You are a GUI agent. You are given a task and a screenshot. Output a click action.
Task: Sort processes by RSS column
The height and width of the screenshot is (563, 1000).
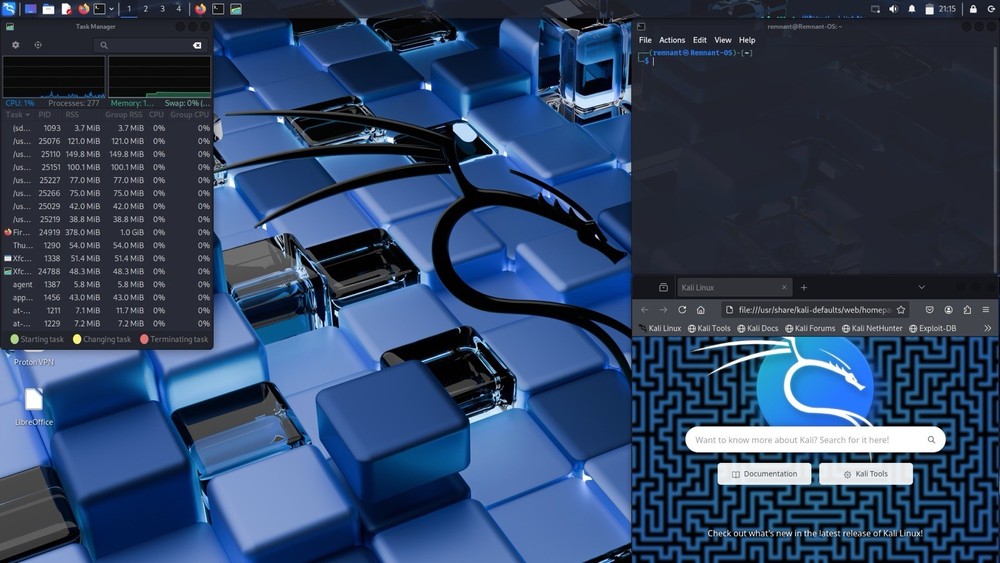coord(72,115)
